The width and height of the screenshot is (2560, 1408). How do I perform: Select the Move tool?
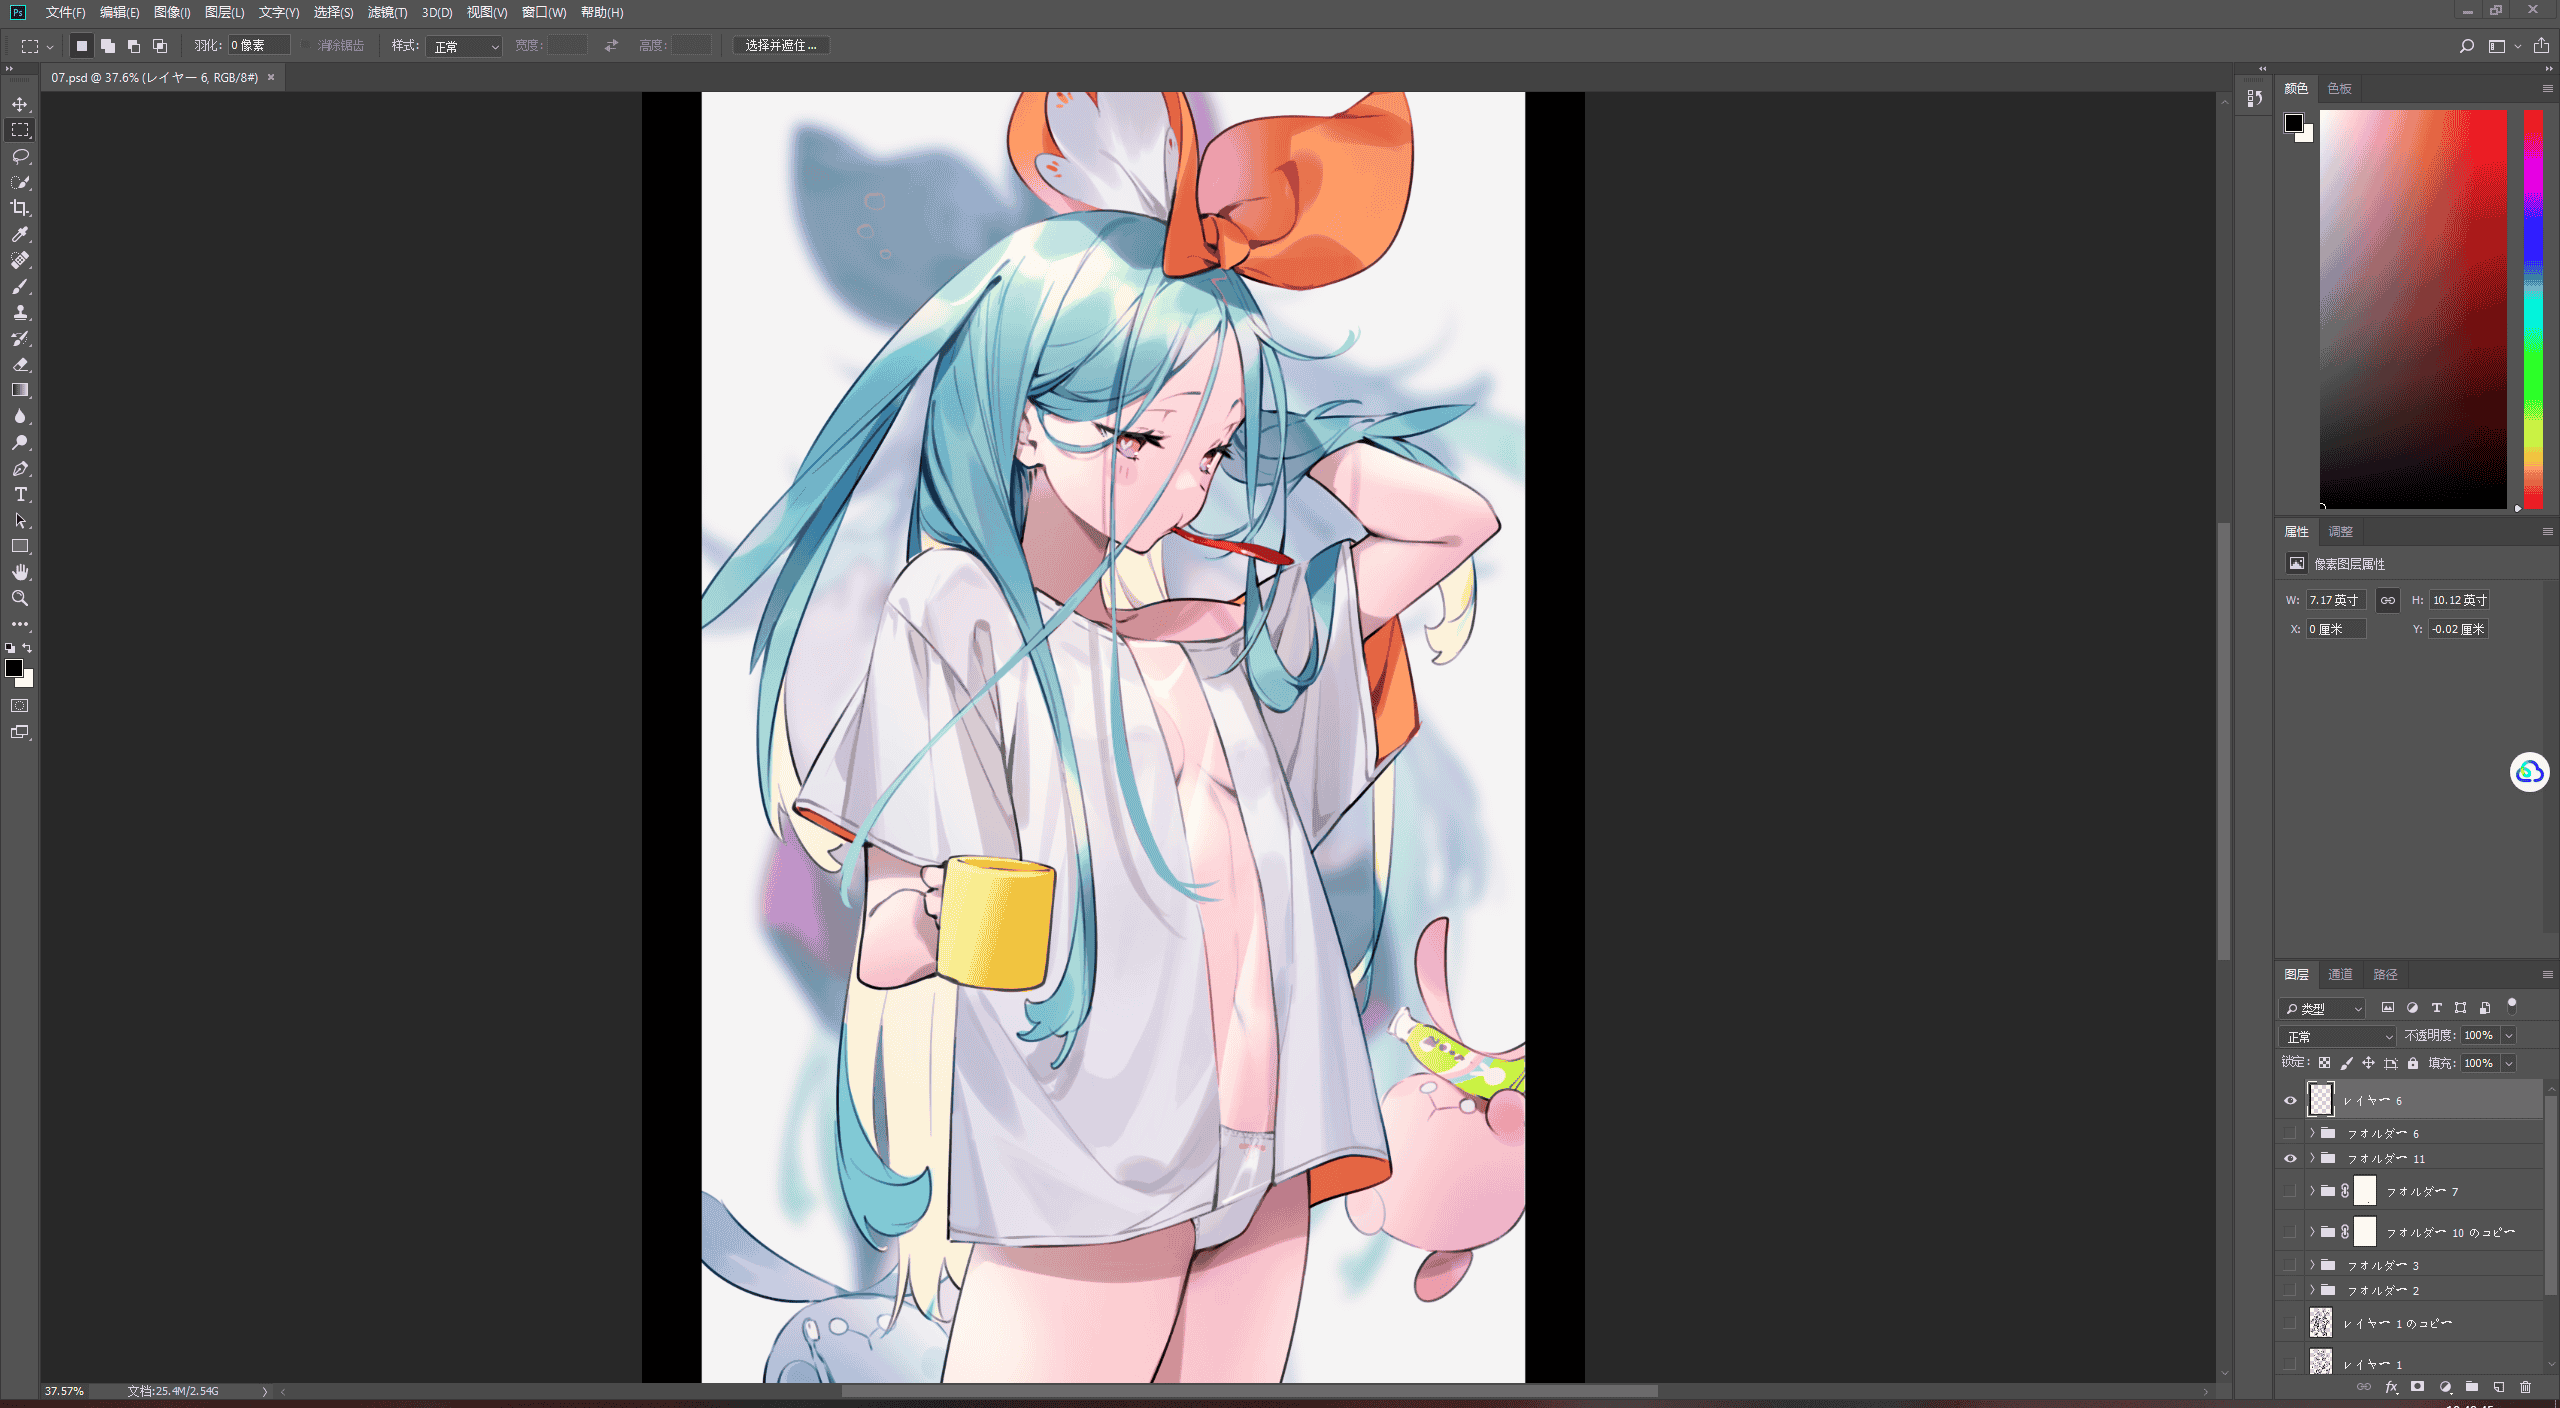click(20, 104)
